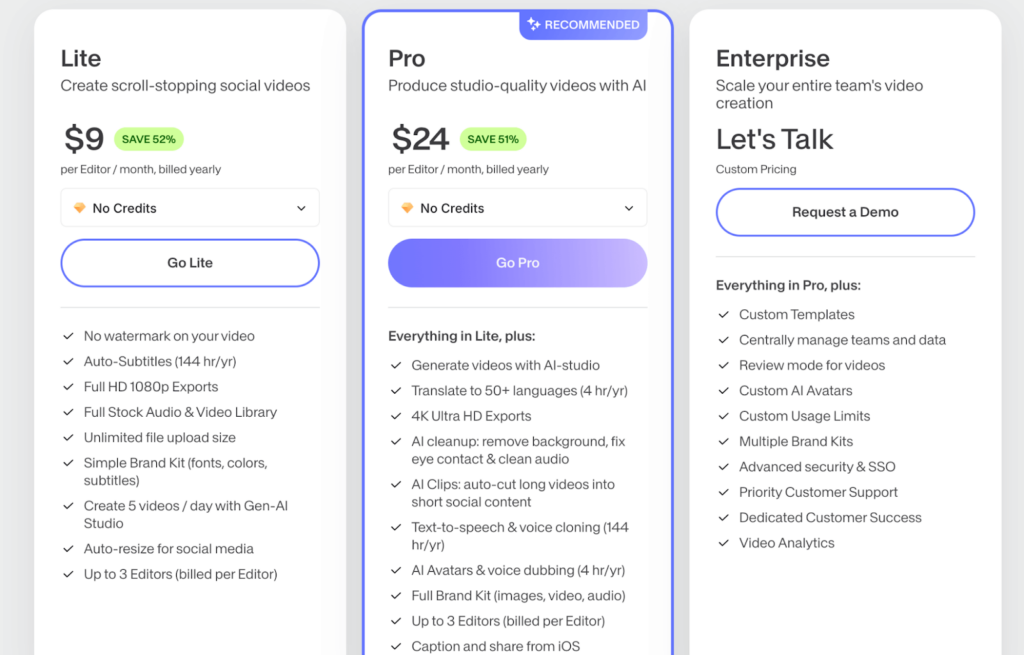Click the diamond credits icon in Lite plan
This screenshot has height=655, width=1024.
(80, 208)
